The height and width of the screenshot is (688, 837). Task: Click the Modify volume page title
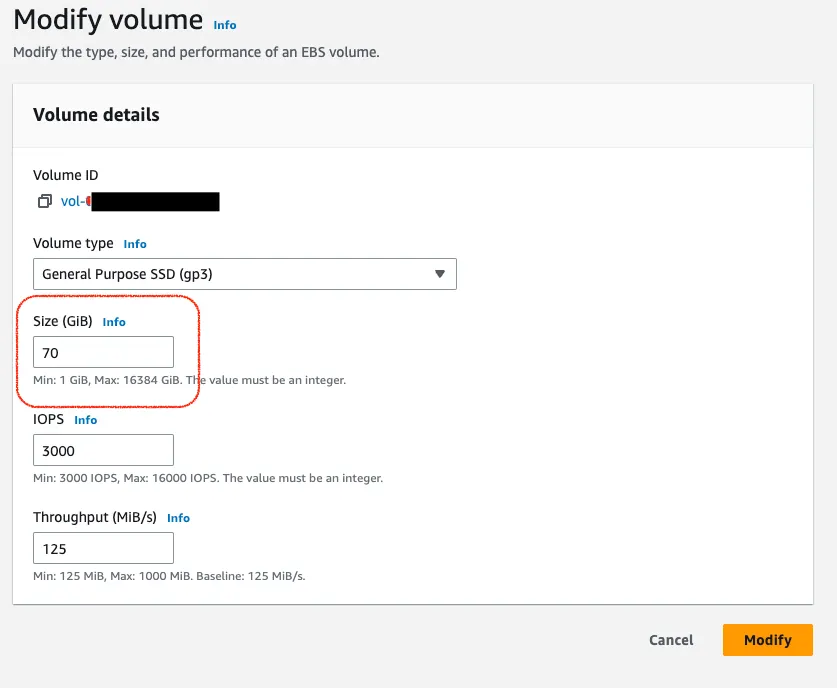(x=108, y=20)
